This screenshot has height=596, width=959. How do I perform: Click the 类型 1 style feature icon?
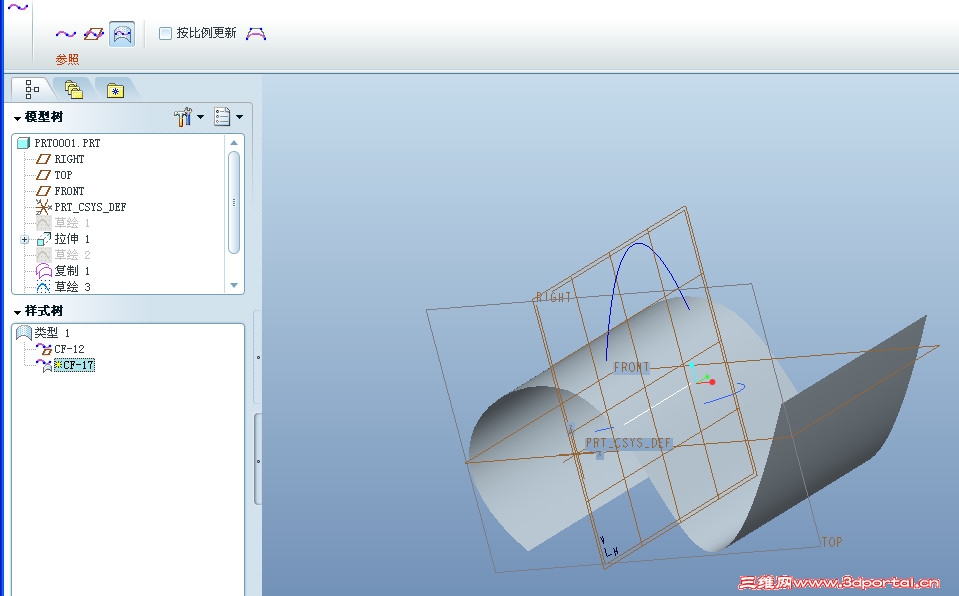pyautogui.click(x=23, y=333)
